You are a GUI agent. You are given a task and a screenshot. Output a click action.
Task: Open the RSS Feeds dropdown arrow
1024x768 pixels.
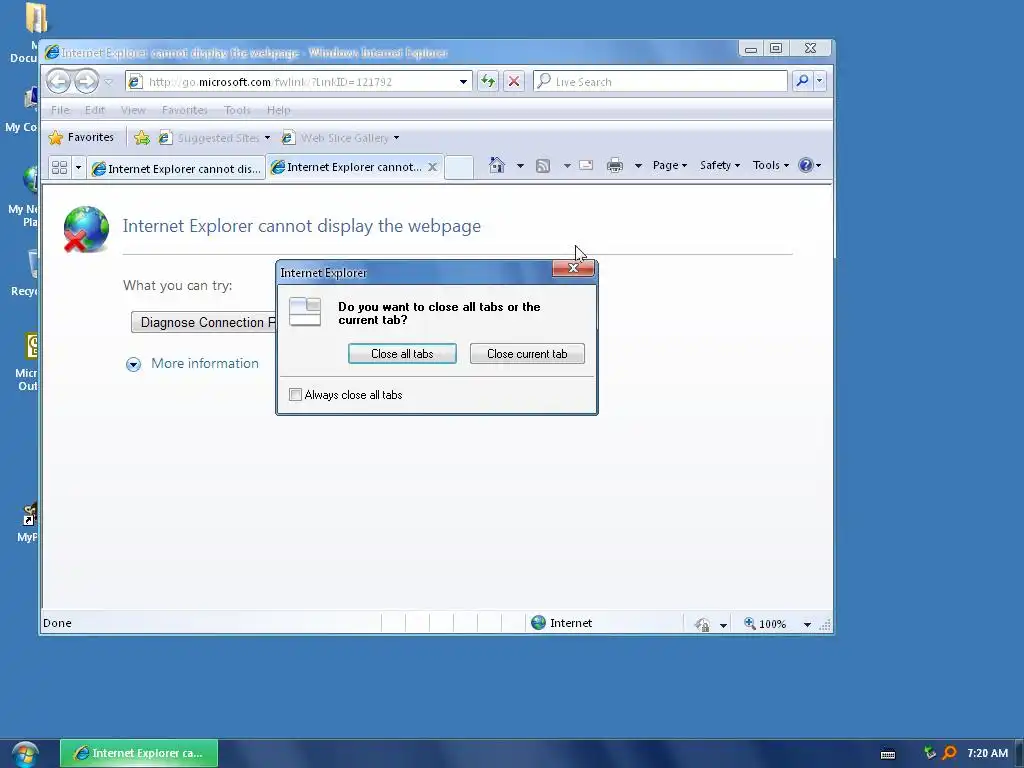coord(568,166)
